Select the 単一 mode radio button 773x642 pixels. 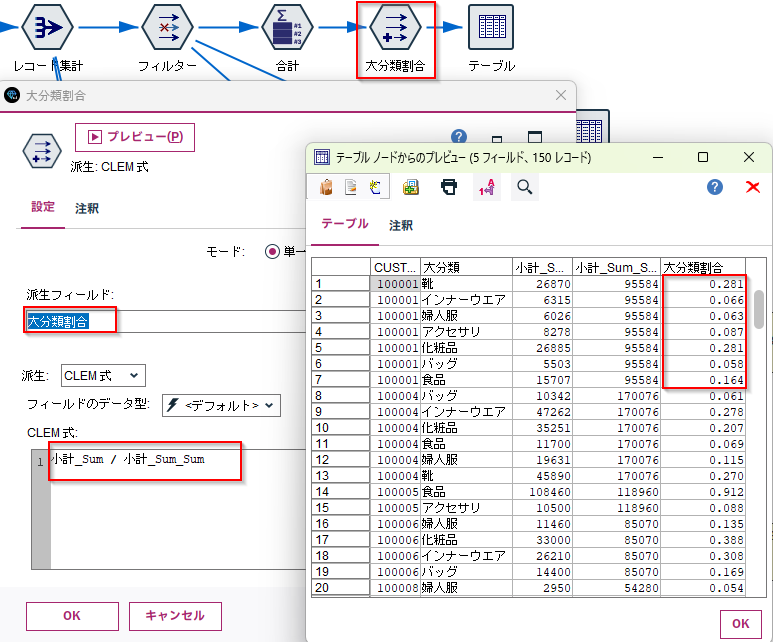click(x=272, y=251)
